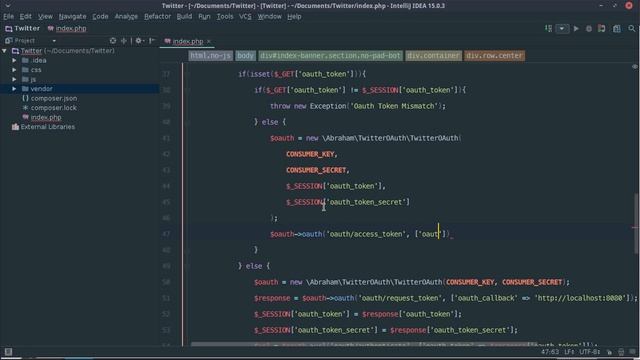Image resolution: width=640 pixels, height=360 pixels.
Task: Click the Debug bug icon
Action: click(589, 29)
